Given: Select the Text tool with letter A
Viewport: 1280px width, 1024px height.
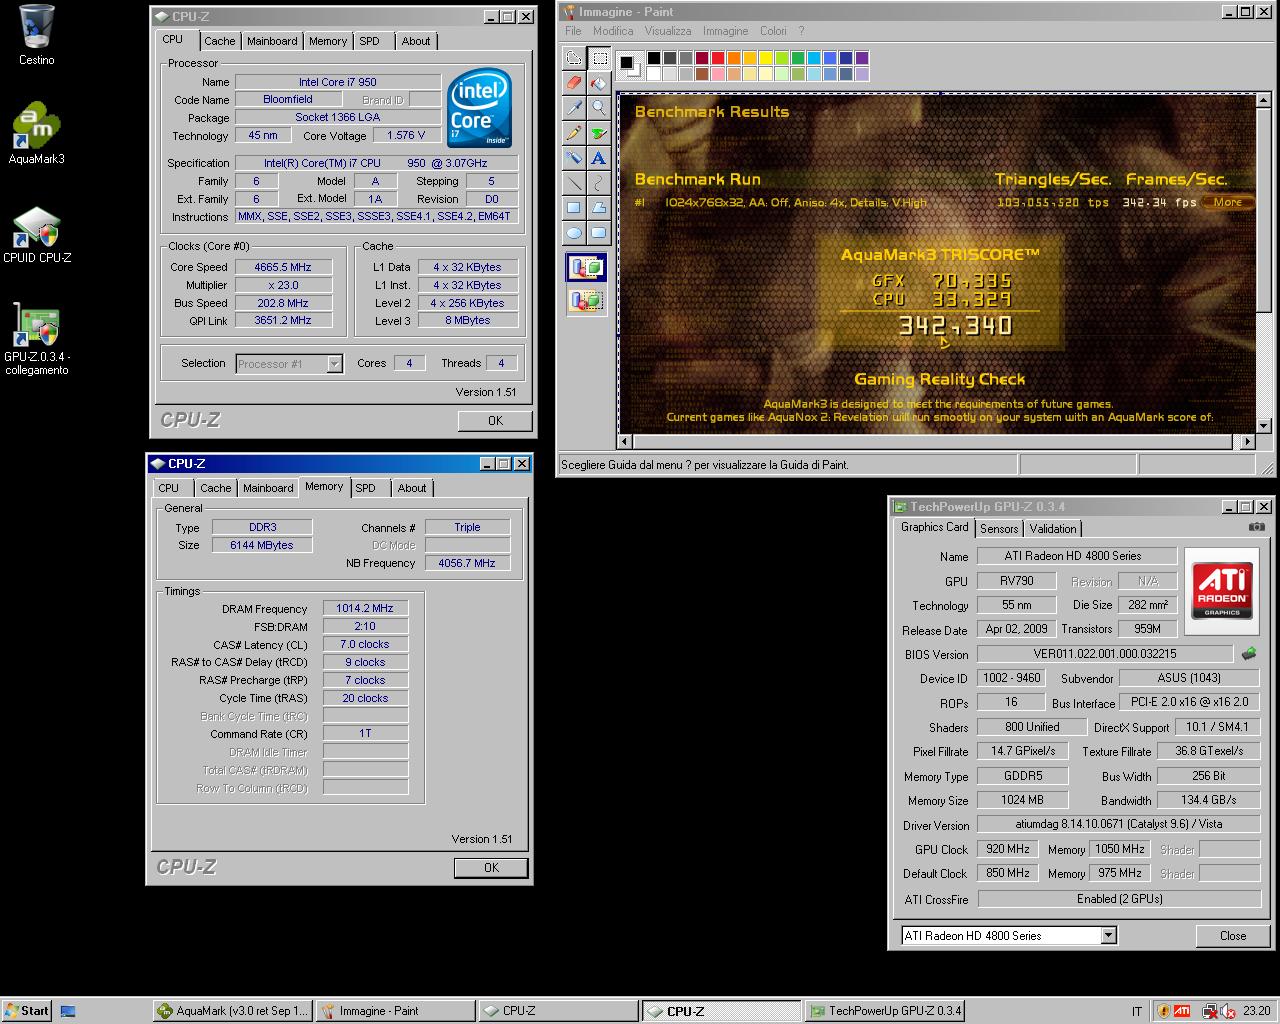Looking at the screenshot, I should tap(599, 158).
